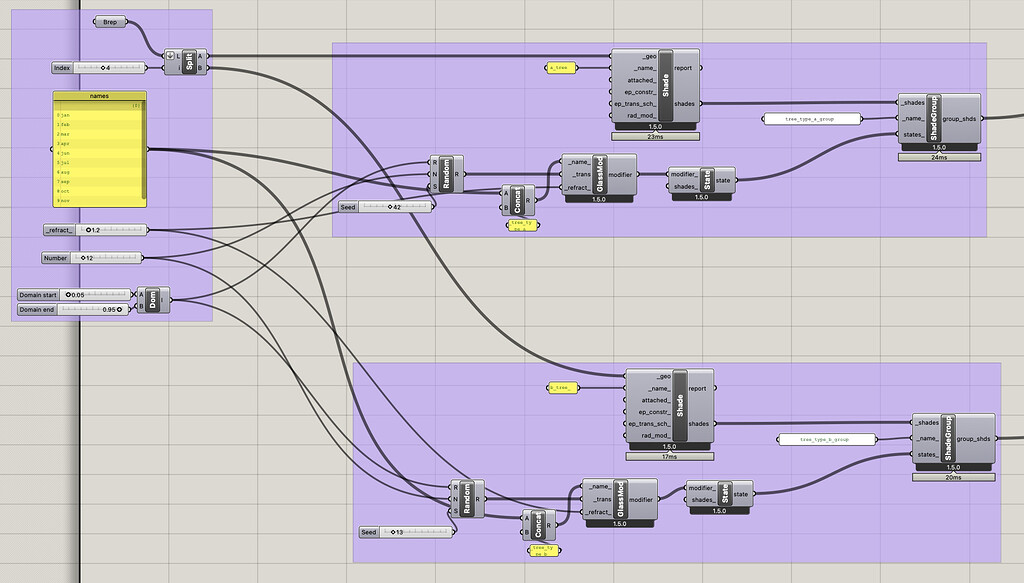Click the Domain start slider at 0.05

click(74, 295)
